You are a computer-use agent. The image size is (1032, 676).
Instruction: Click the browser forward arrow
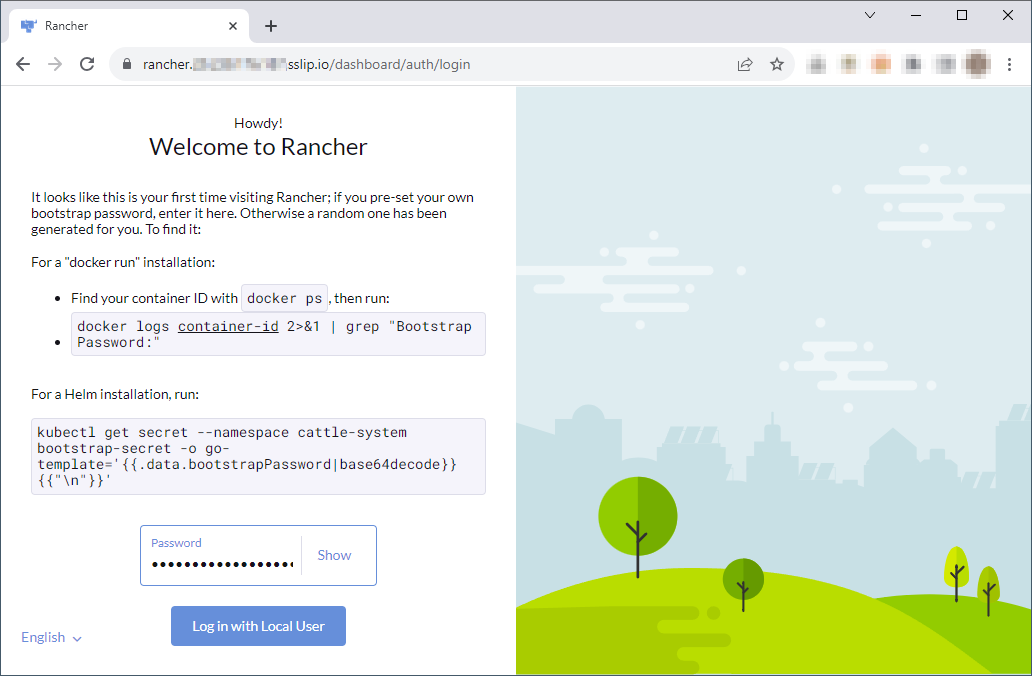(55, 64)
